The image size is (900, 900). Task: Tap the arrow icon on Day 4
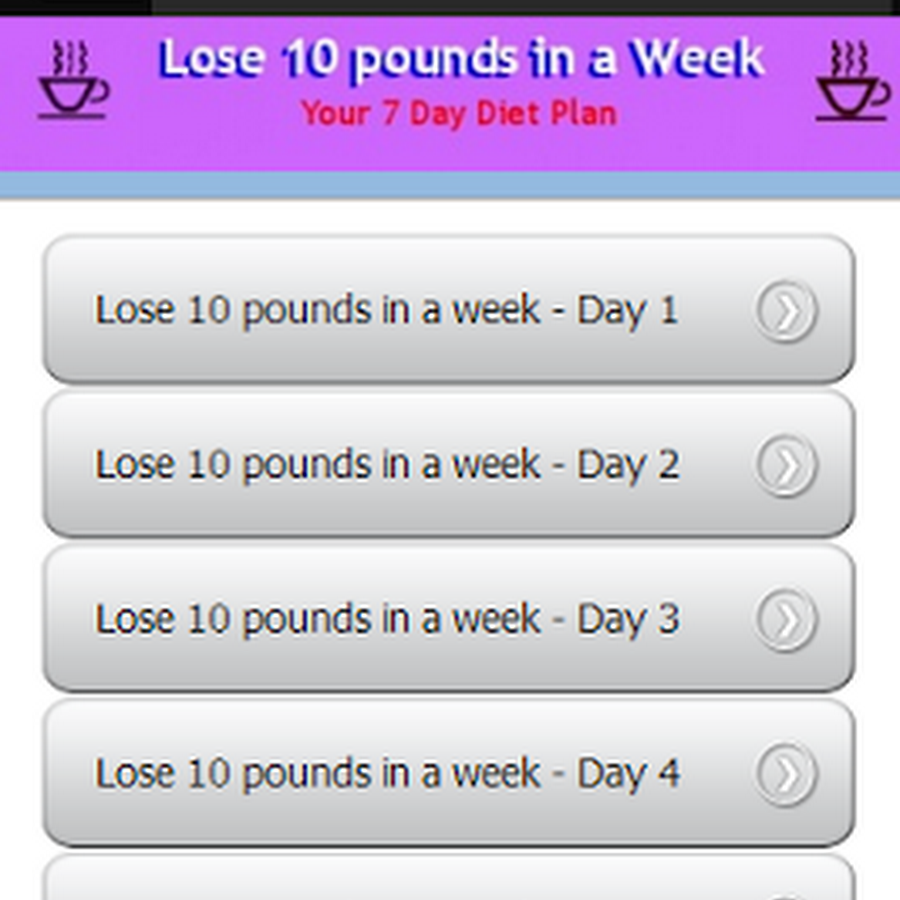pos(786,773)
